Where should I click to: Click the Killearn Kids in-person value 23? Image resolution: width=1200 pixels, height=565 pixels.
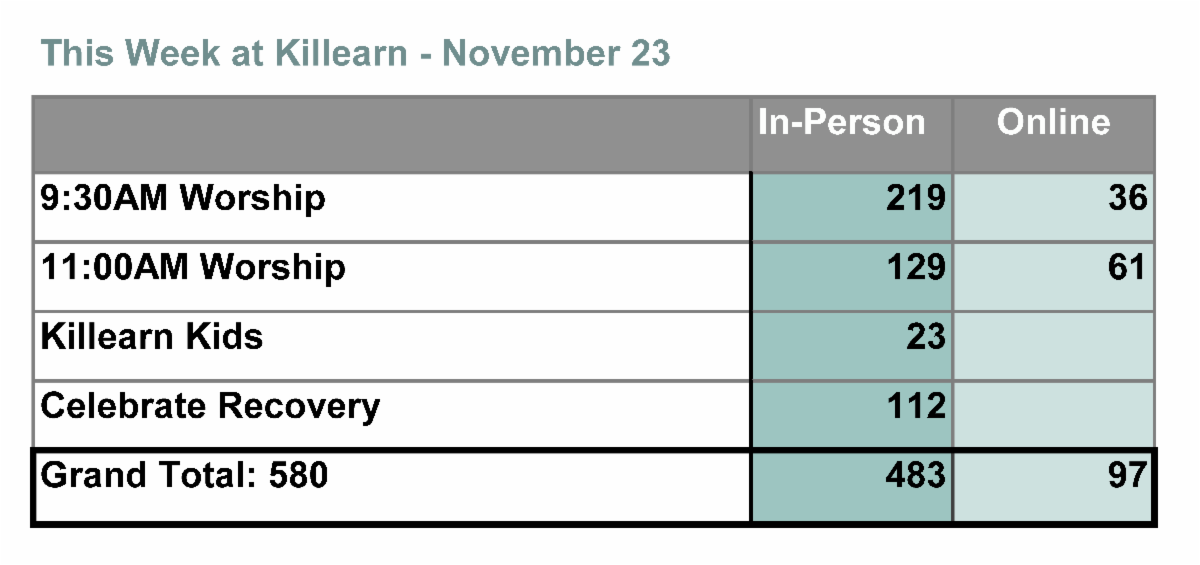coord(925,337)
